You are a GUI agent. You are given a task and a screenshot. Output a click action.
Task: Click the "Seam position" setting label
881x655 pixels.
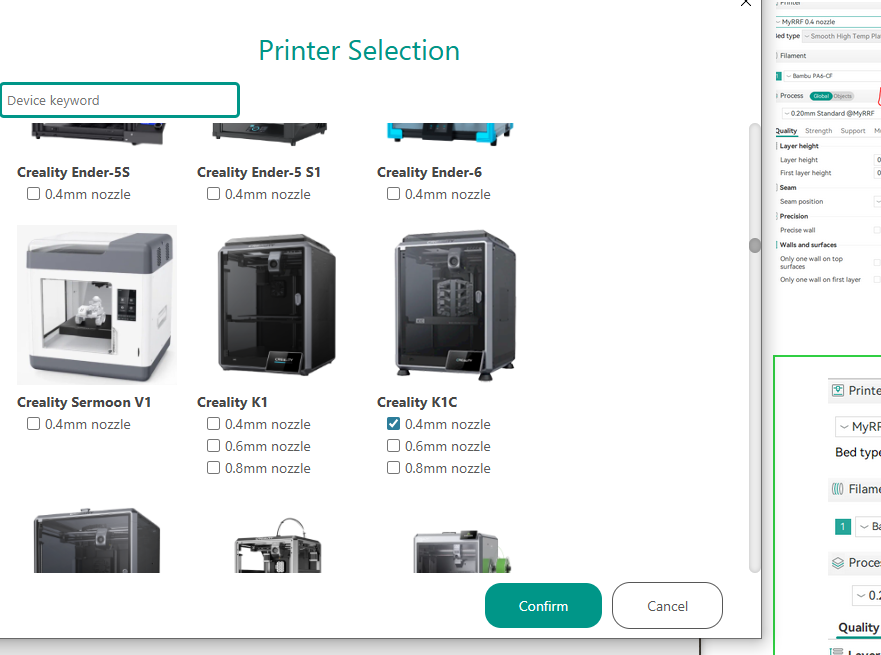tap(801, 202)
